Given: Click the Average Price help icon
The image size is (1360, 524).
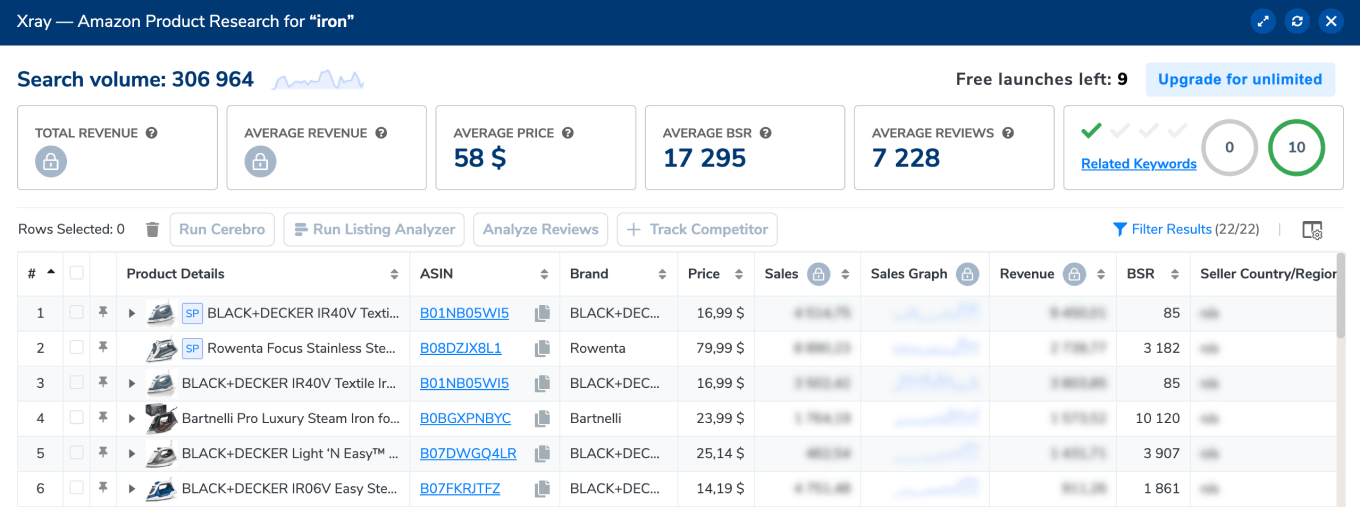Looking at the screenshot, I should (567, 133).
